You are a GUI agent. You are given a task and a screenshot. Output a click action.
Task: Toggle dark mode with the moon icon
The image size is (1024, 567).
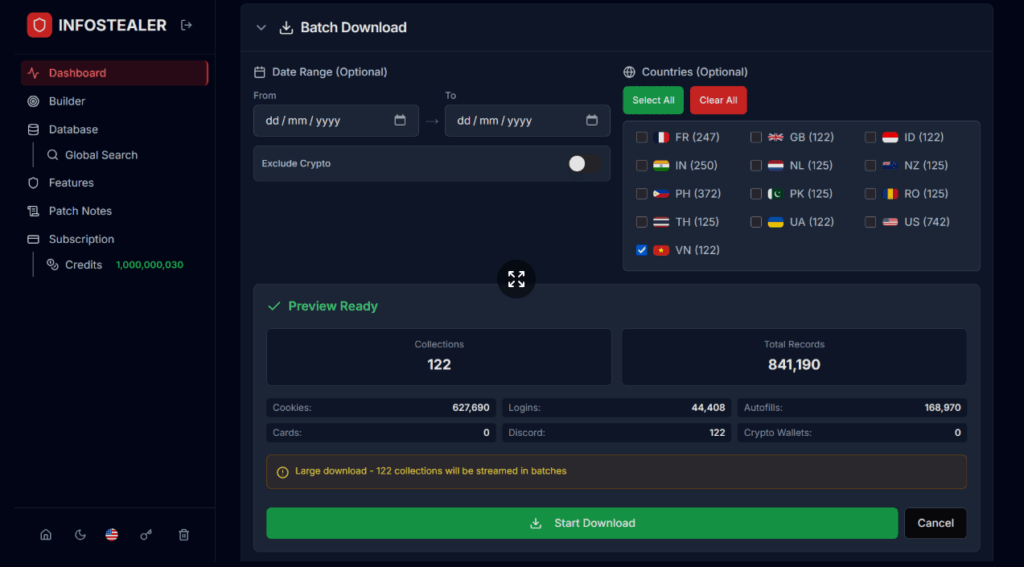click(x=80, y=535)
